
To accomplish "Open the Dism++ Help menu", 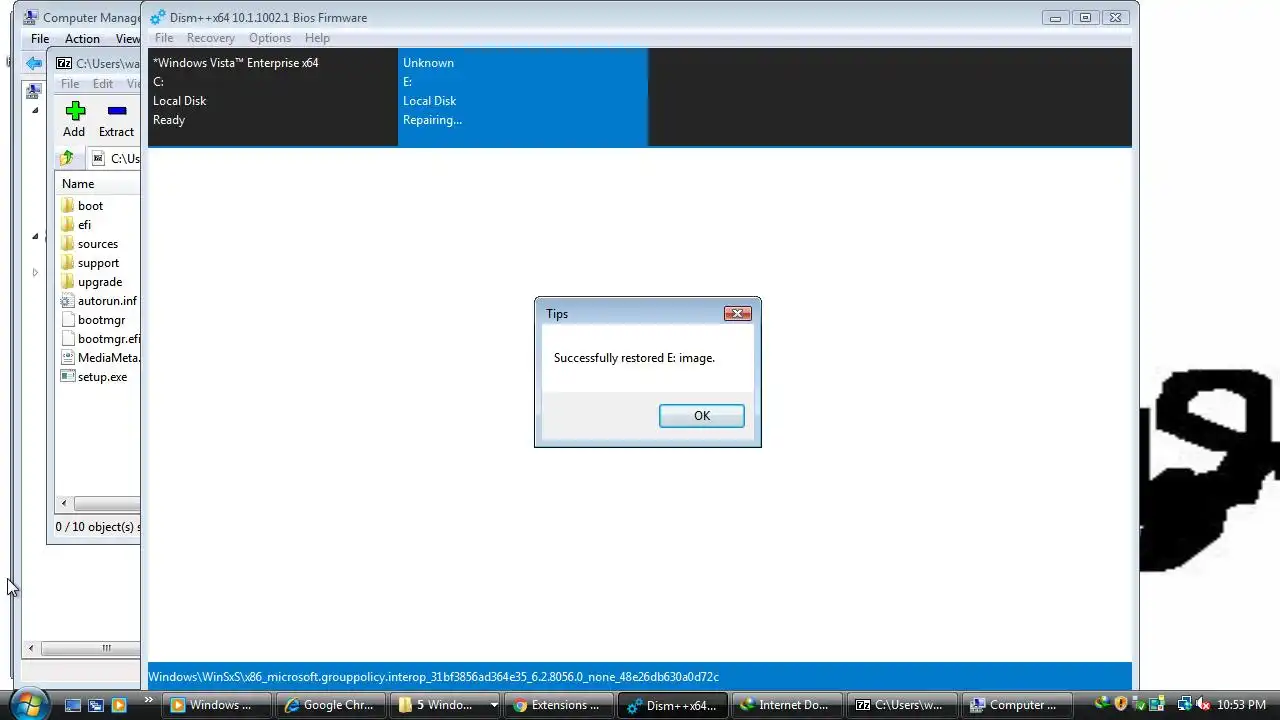I will coord(317,38).
